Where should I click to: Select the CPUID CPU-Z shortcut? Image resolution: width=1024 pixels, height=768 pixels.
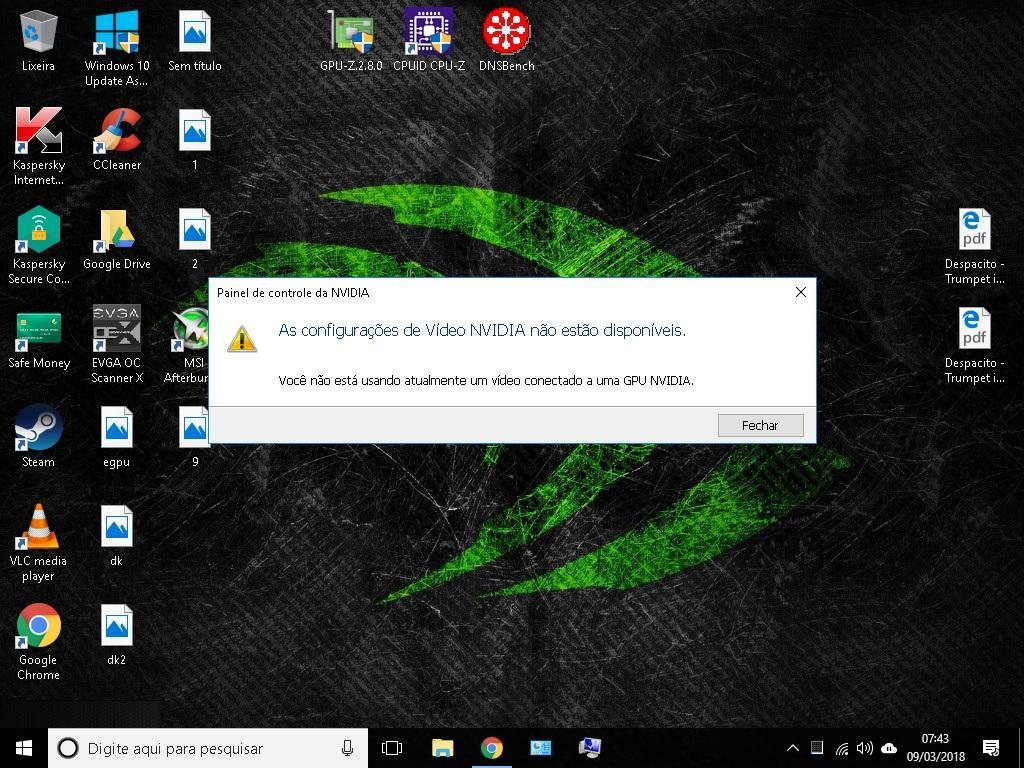(x=429, y=40)
